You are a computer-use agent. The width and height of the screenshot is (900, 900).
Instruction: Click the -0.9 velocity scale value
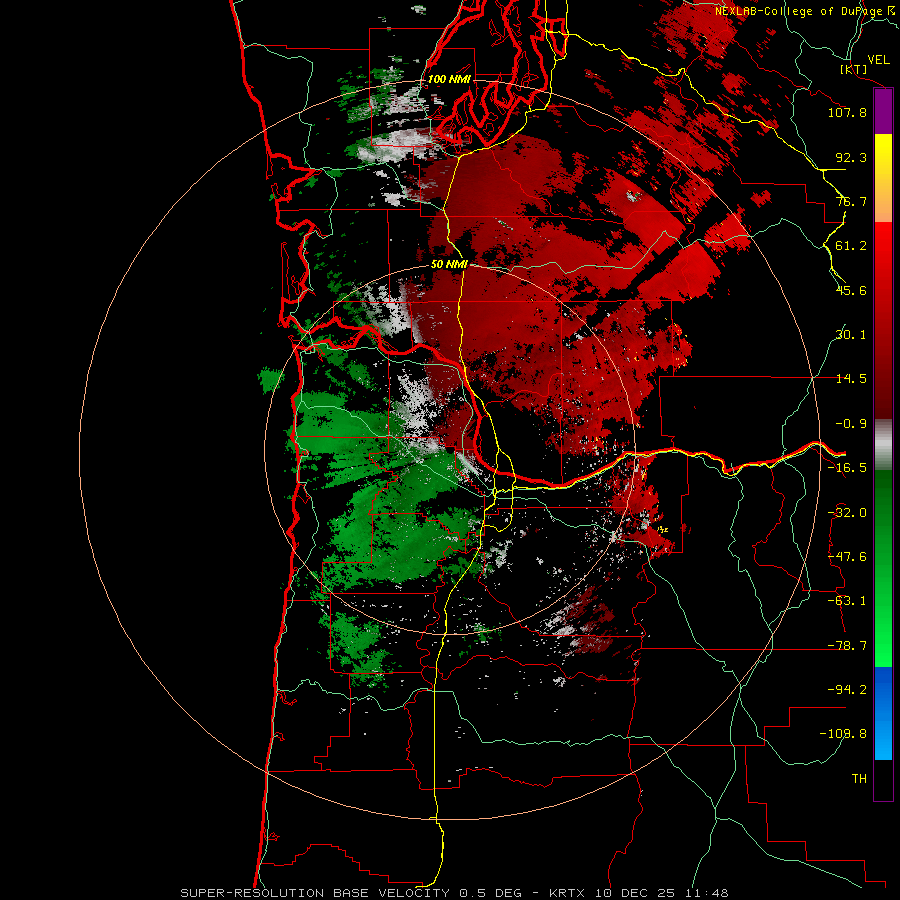[851, 424]
